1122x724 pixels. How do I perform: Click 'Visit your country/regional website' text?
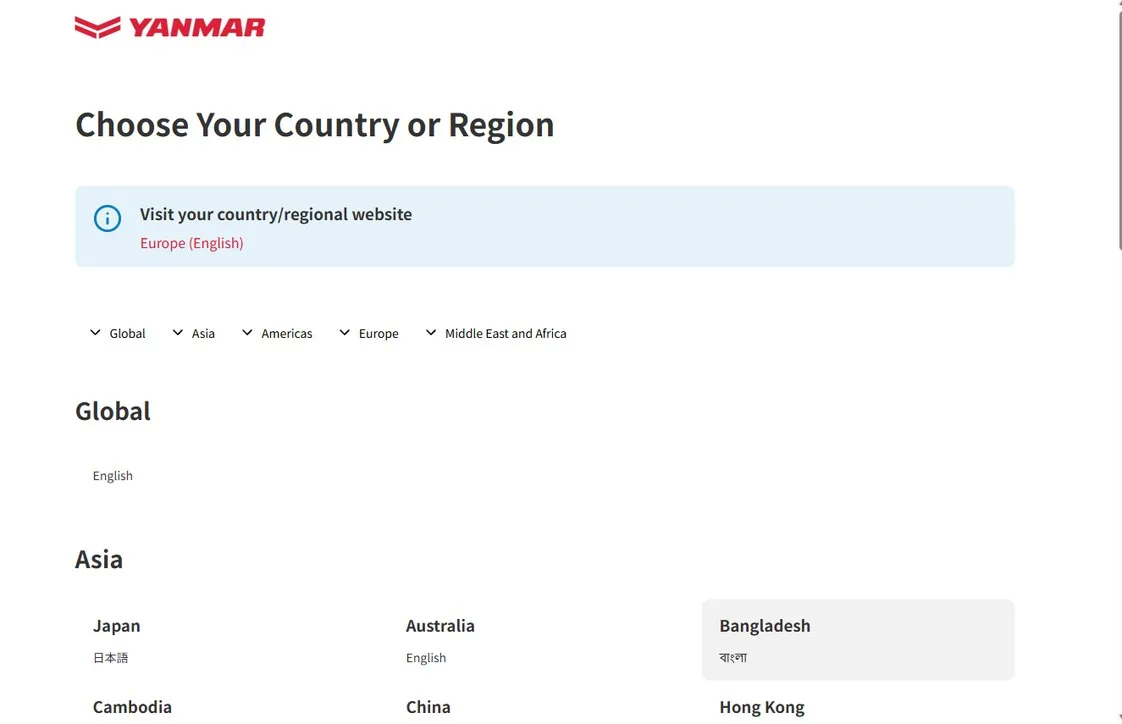tap(276, 215)
